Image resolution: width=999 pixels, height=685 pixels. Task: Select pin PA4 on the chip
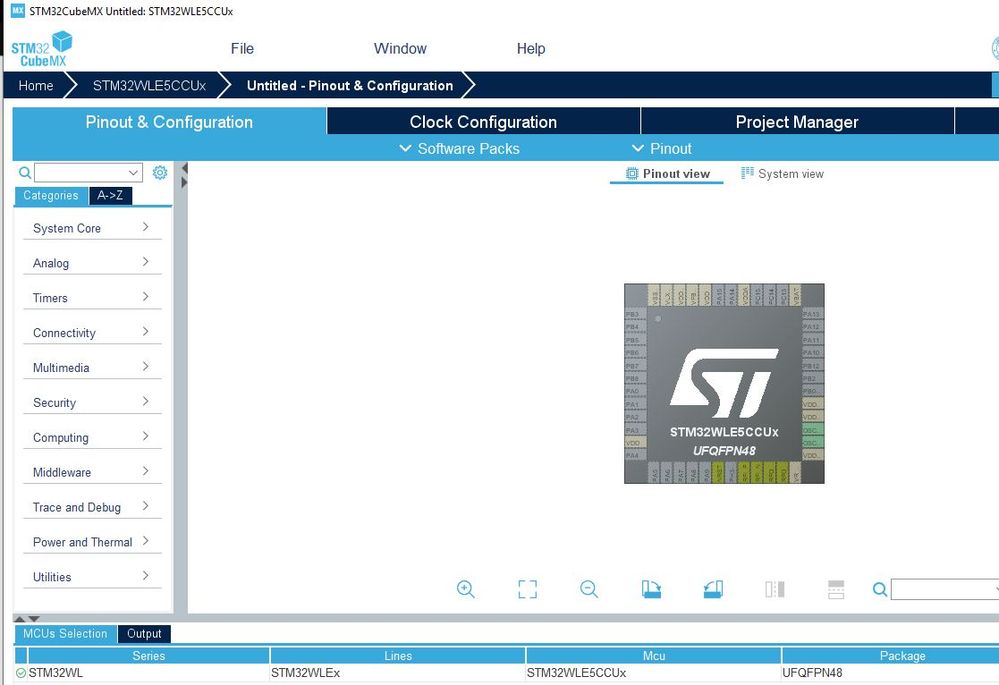(635, 456)
